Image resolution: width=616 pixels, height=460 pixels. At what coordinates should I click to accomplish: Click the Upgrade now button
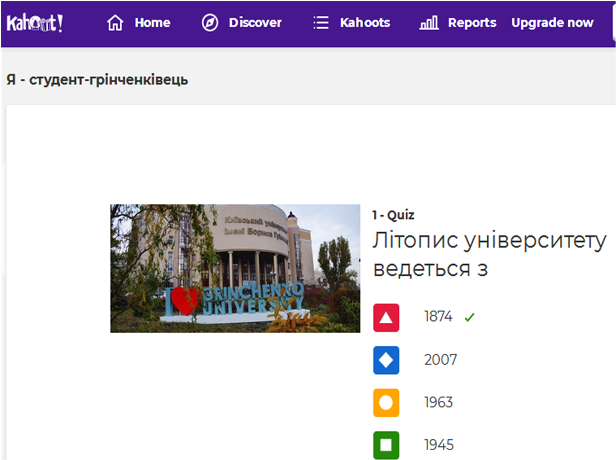552,23
